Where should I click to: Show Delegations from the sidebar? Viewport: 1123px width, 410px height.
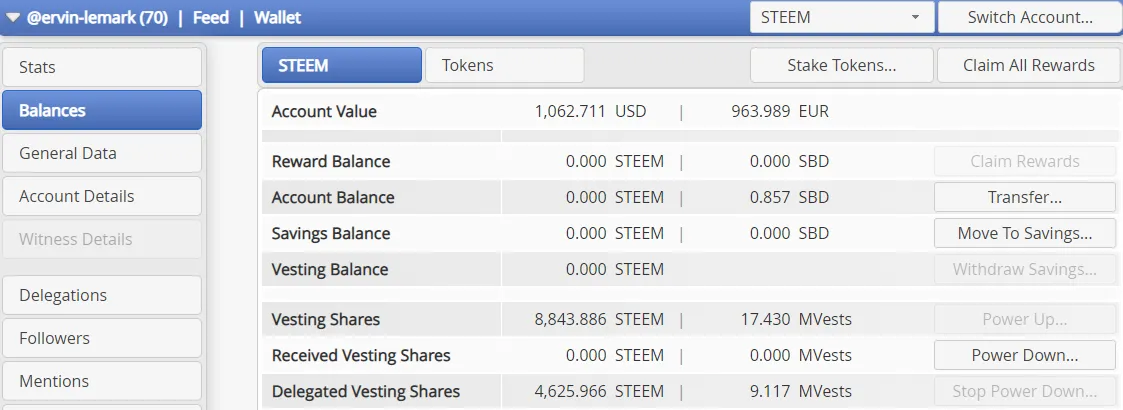102,295
